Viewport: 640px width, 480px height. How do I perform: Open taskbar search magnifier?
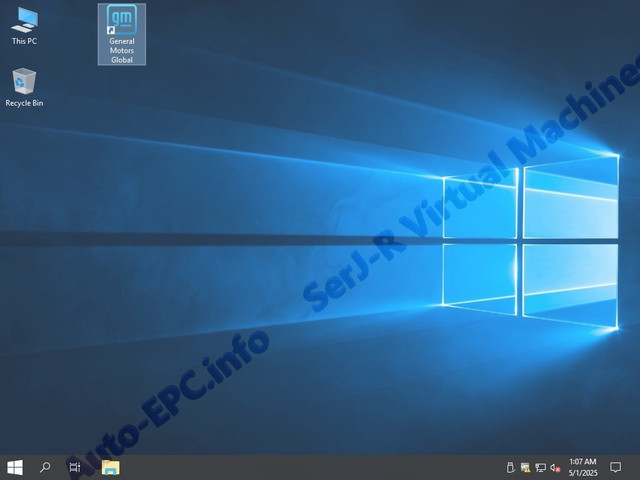[x=45, y=467]
